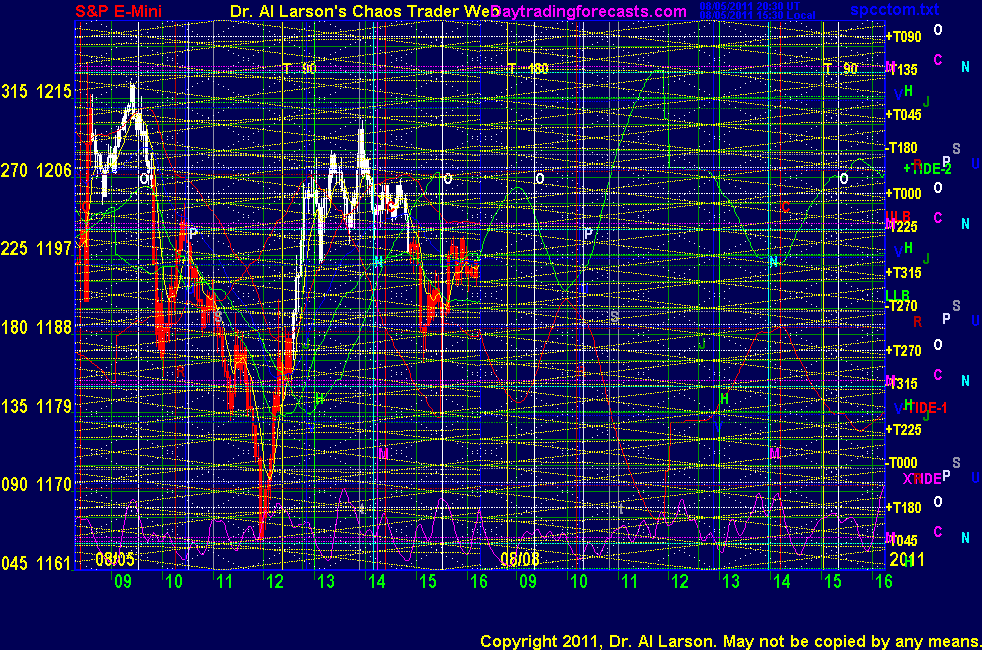Click the copyright notice text at bottom
This screenshot has width=982, height=650.
(728, 640)
